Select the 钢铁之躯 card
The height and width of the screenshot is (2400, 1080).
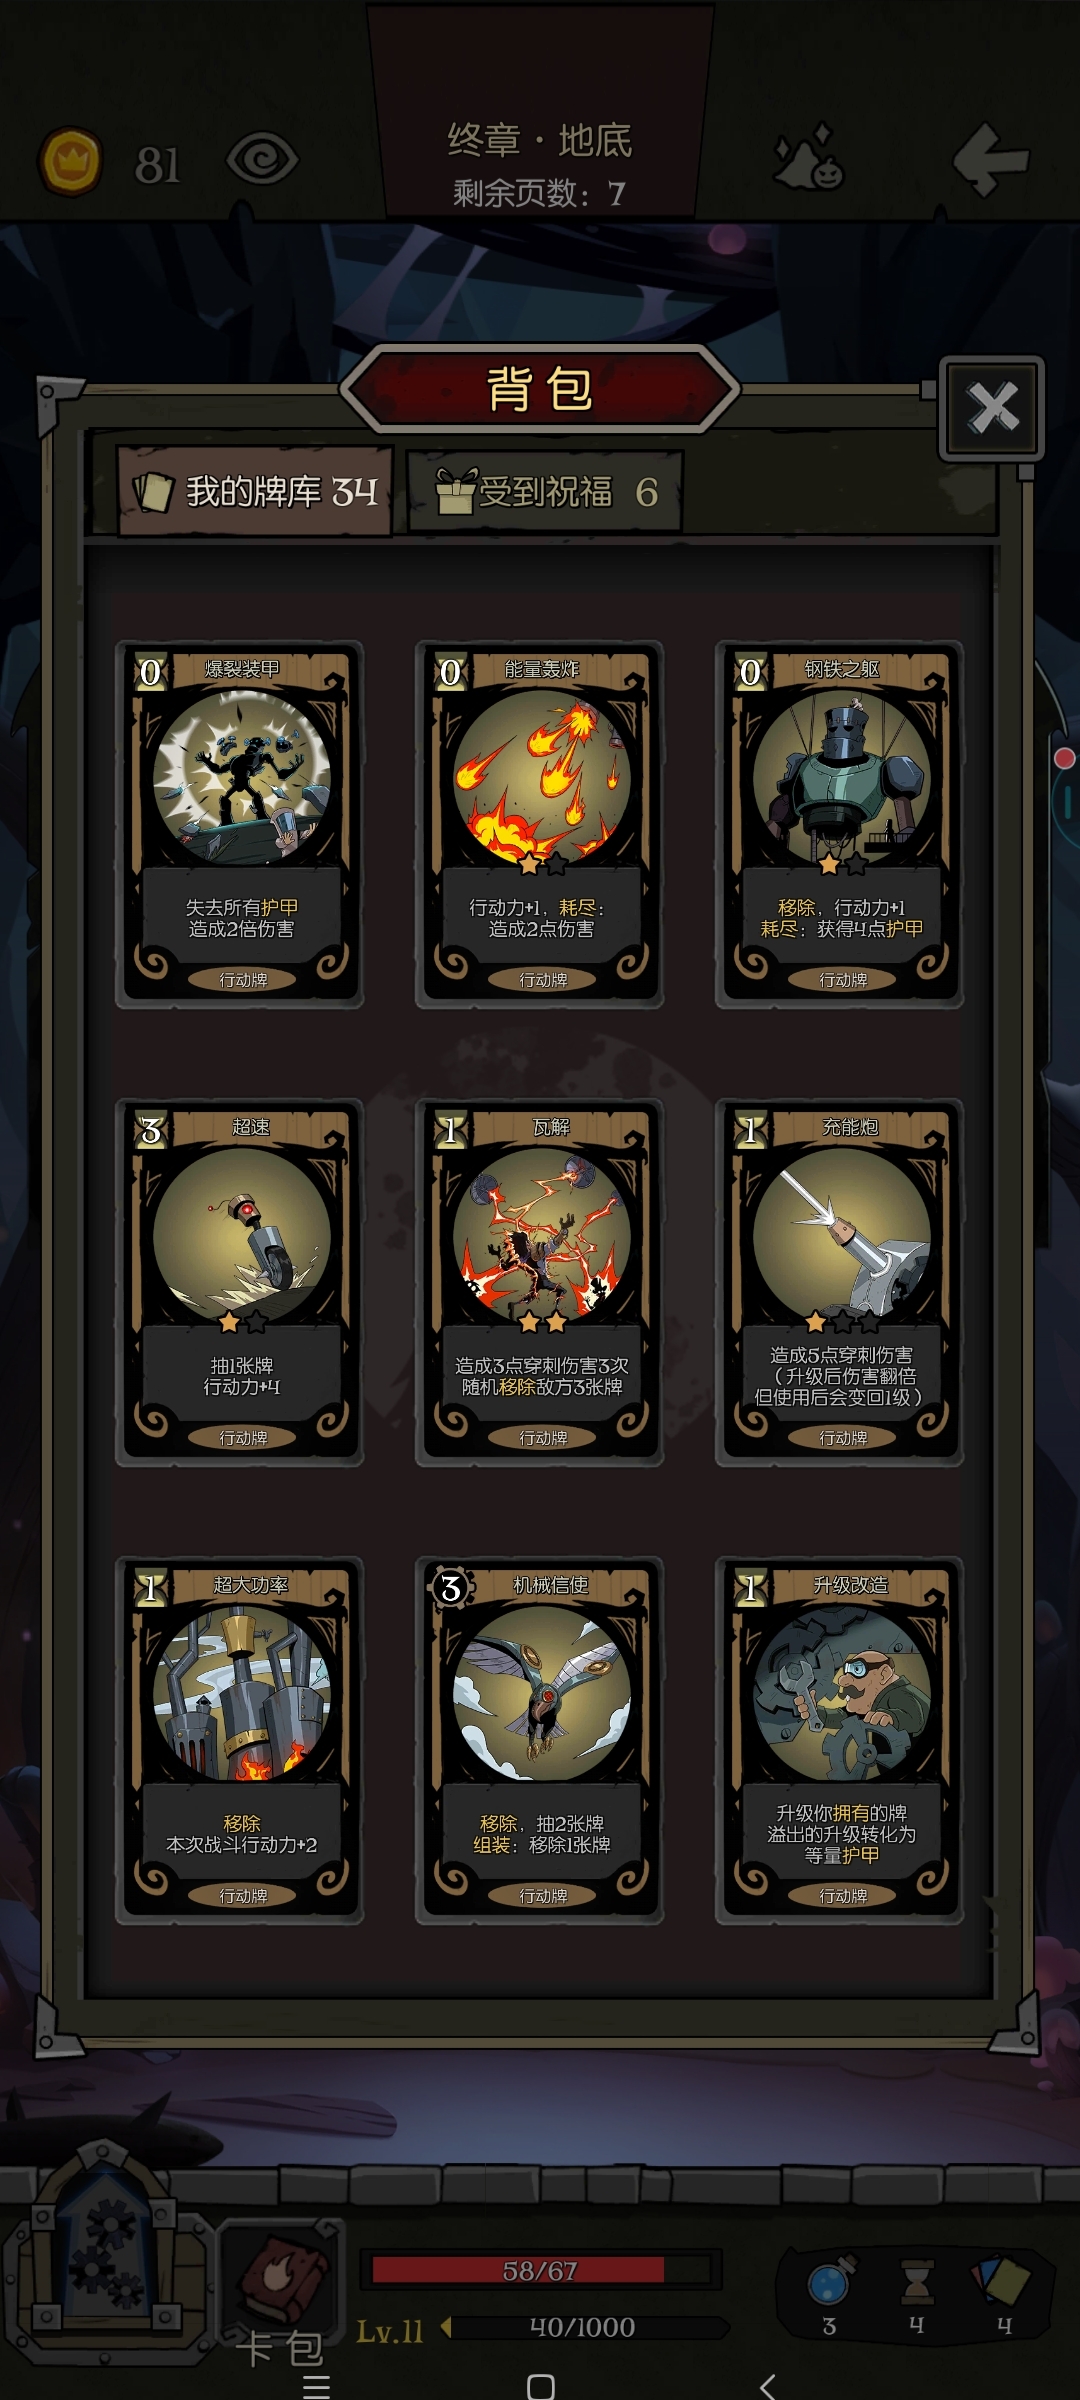840,824
